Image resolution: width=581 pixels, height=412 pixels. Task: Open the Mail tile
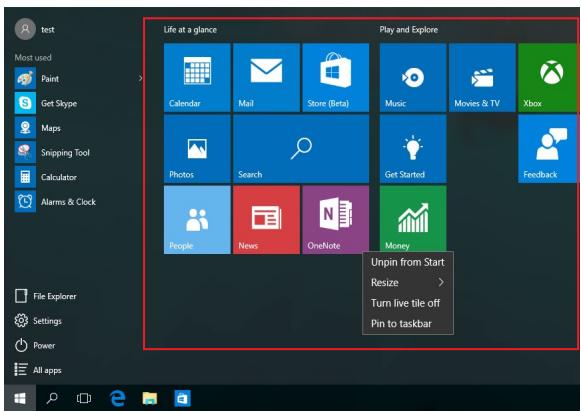click(x=266, y=77)
